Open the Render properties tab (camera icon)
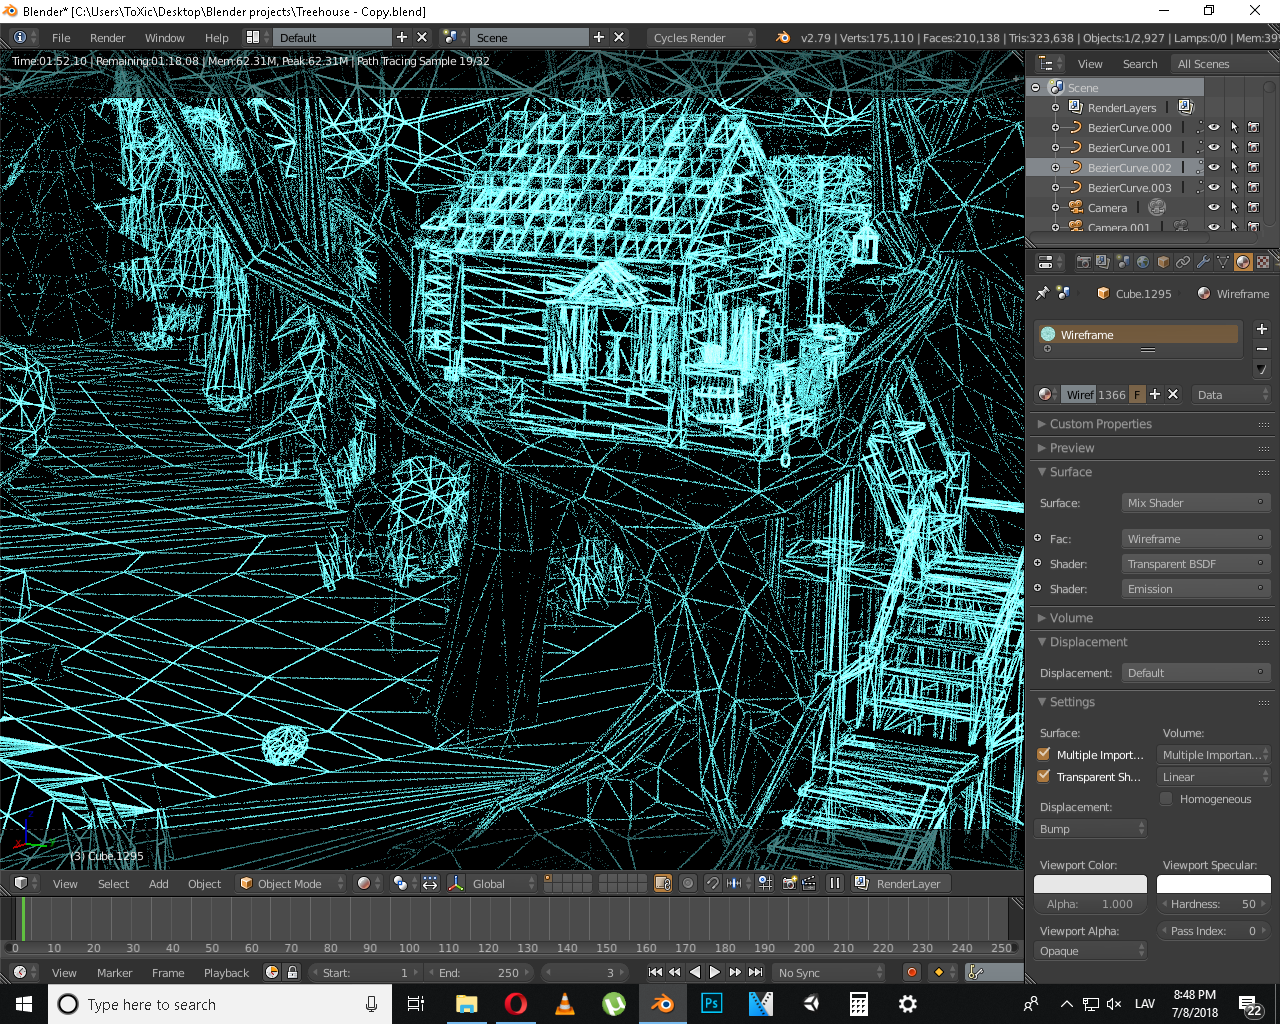This screenshot has height=1024, width=1280. (1083, 262)
